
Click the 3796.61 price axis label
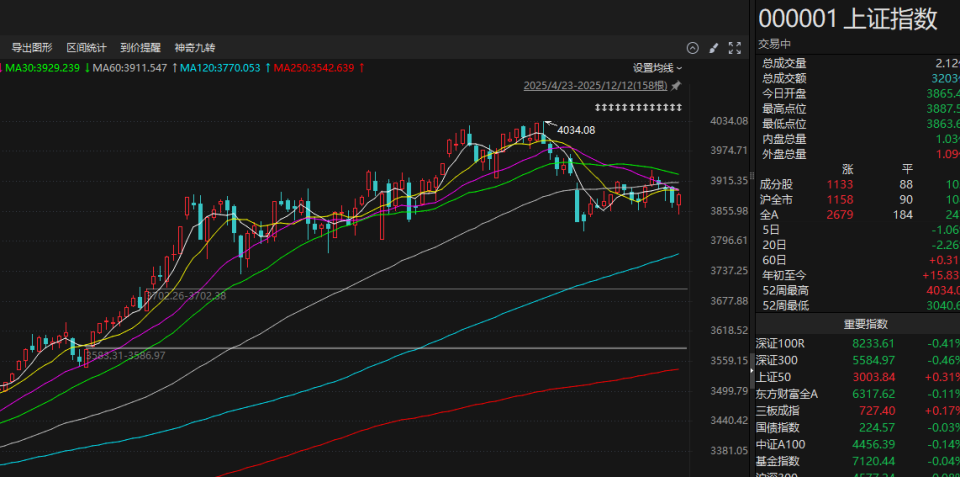coord(729,241)
